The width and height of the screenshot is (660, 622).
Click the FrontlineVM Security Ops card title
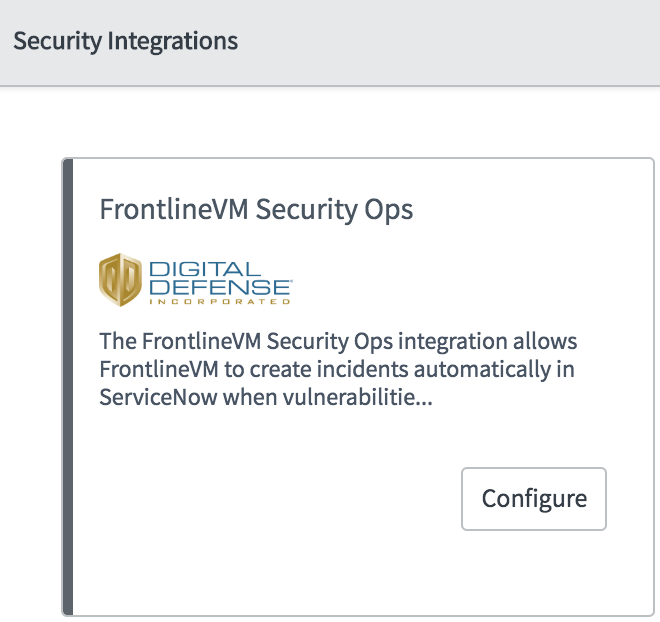(256, 210)
